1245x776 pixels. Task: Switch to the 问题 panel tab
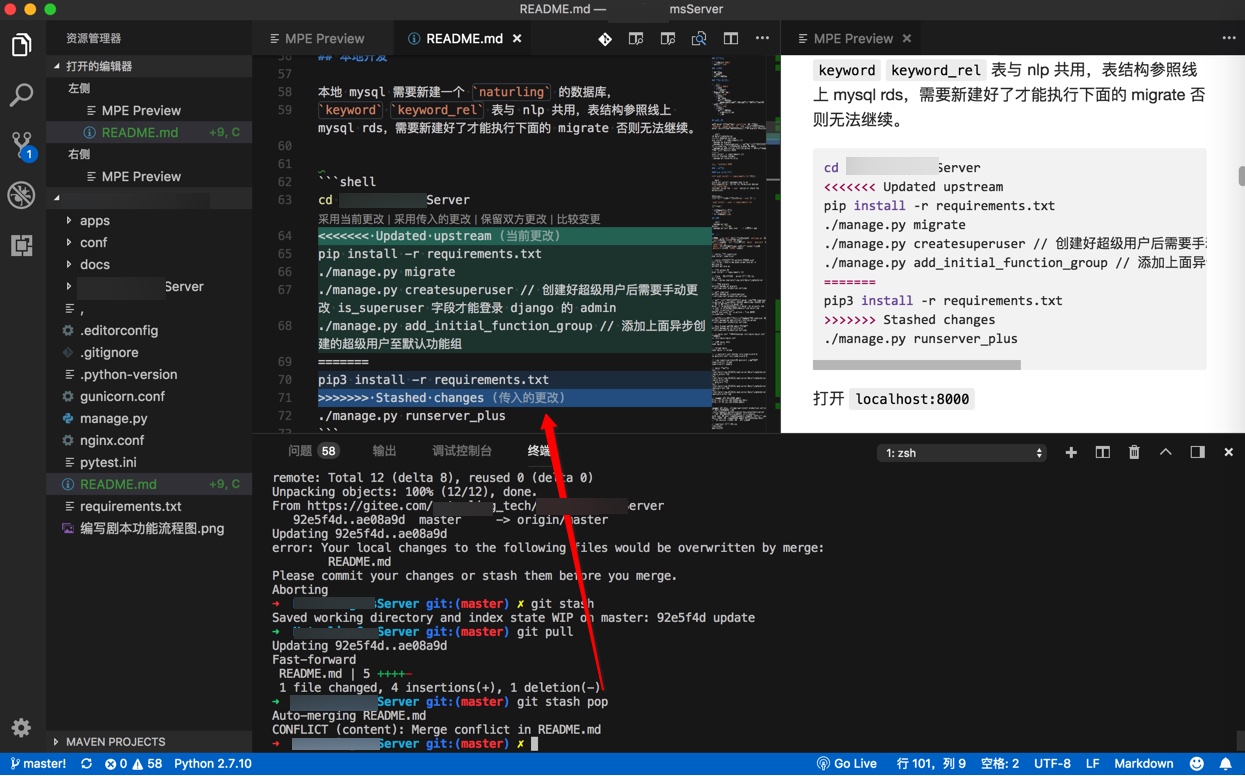point(313,451)
